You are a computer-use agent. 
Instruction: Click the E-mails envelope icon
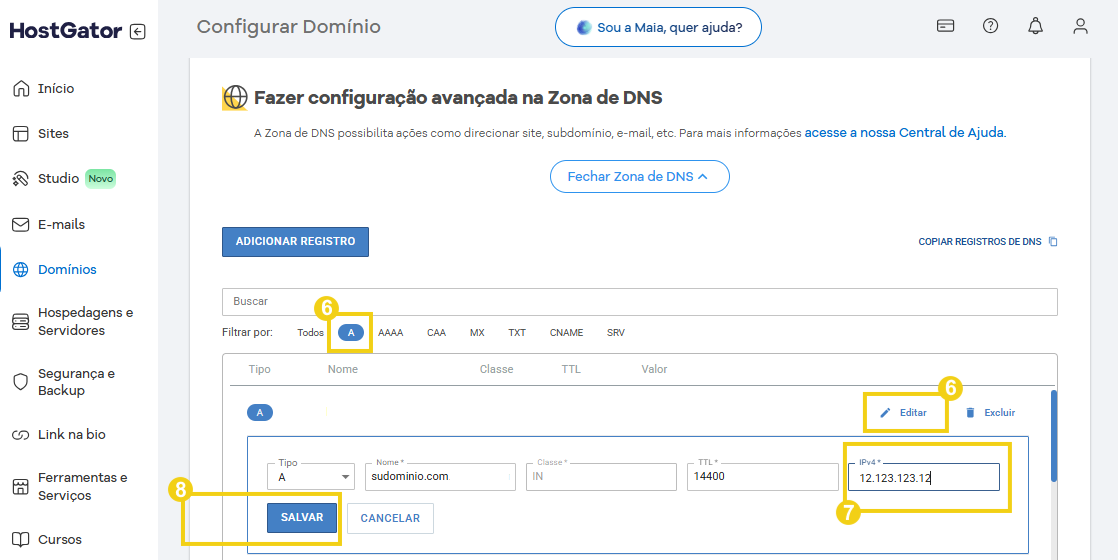point(21,225)
